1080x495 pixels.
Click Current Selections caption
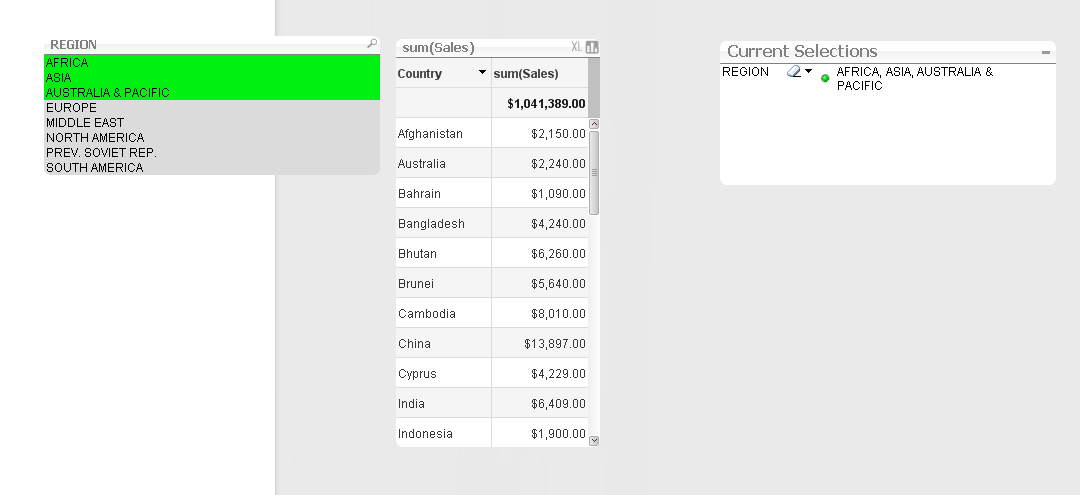point(802,51)
